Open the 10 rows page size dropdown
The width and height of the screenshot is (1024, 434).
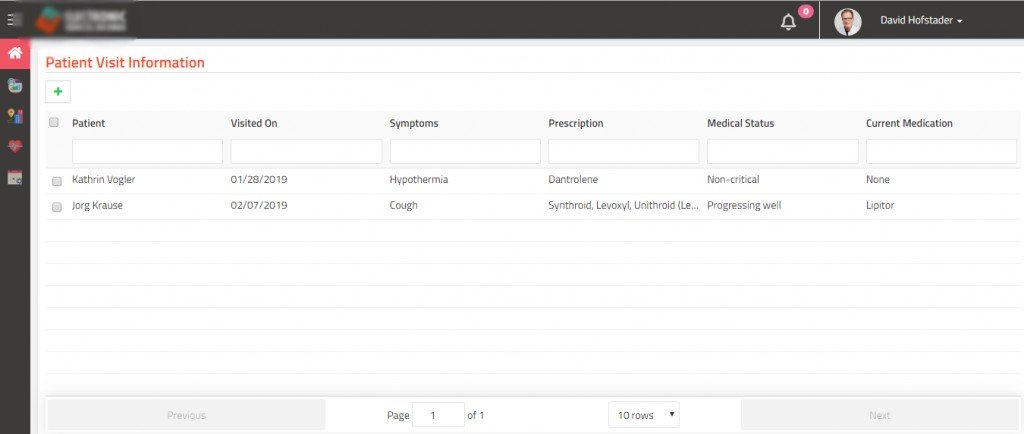coord(643,415)
